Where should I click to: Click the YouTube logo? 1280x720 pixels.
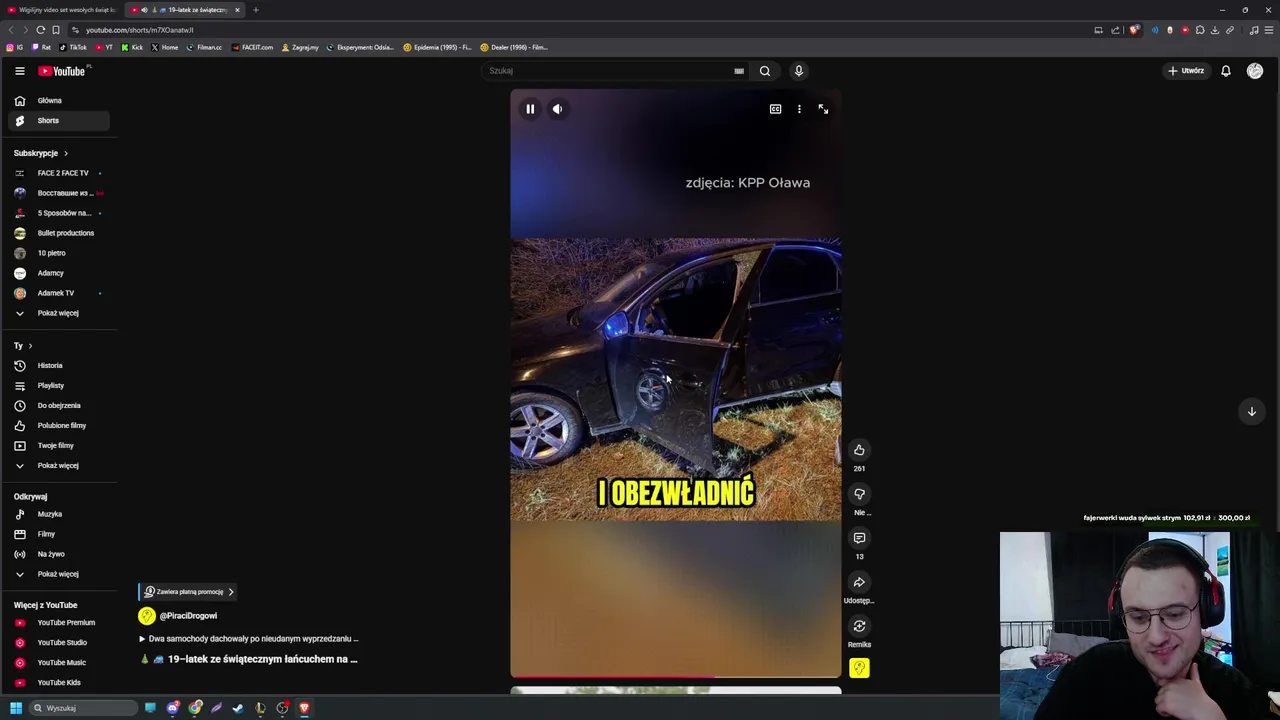pos(64,71)
